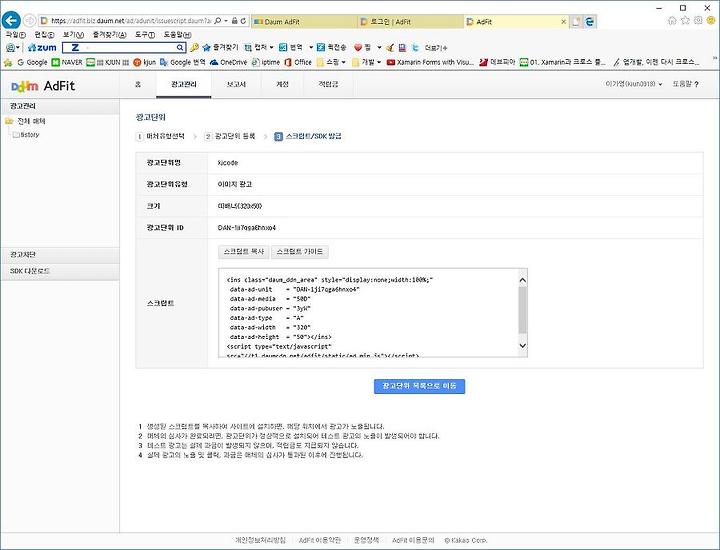Click the zum search box magnifier icon
This screenshot has height=550, width=720.
click(x=180, y=47)
